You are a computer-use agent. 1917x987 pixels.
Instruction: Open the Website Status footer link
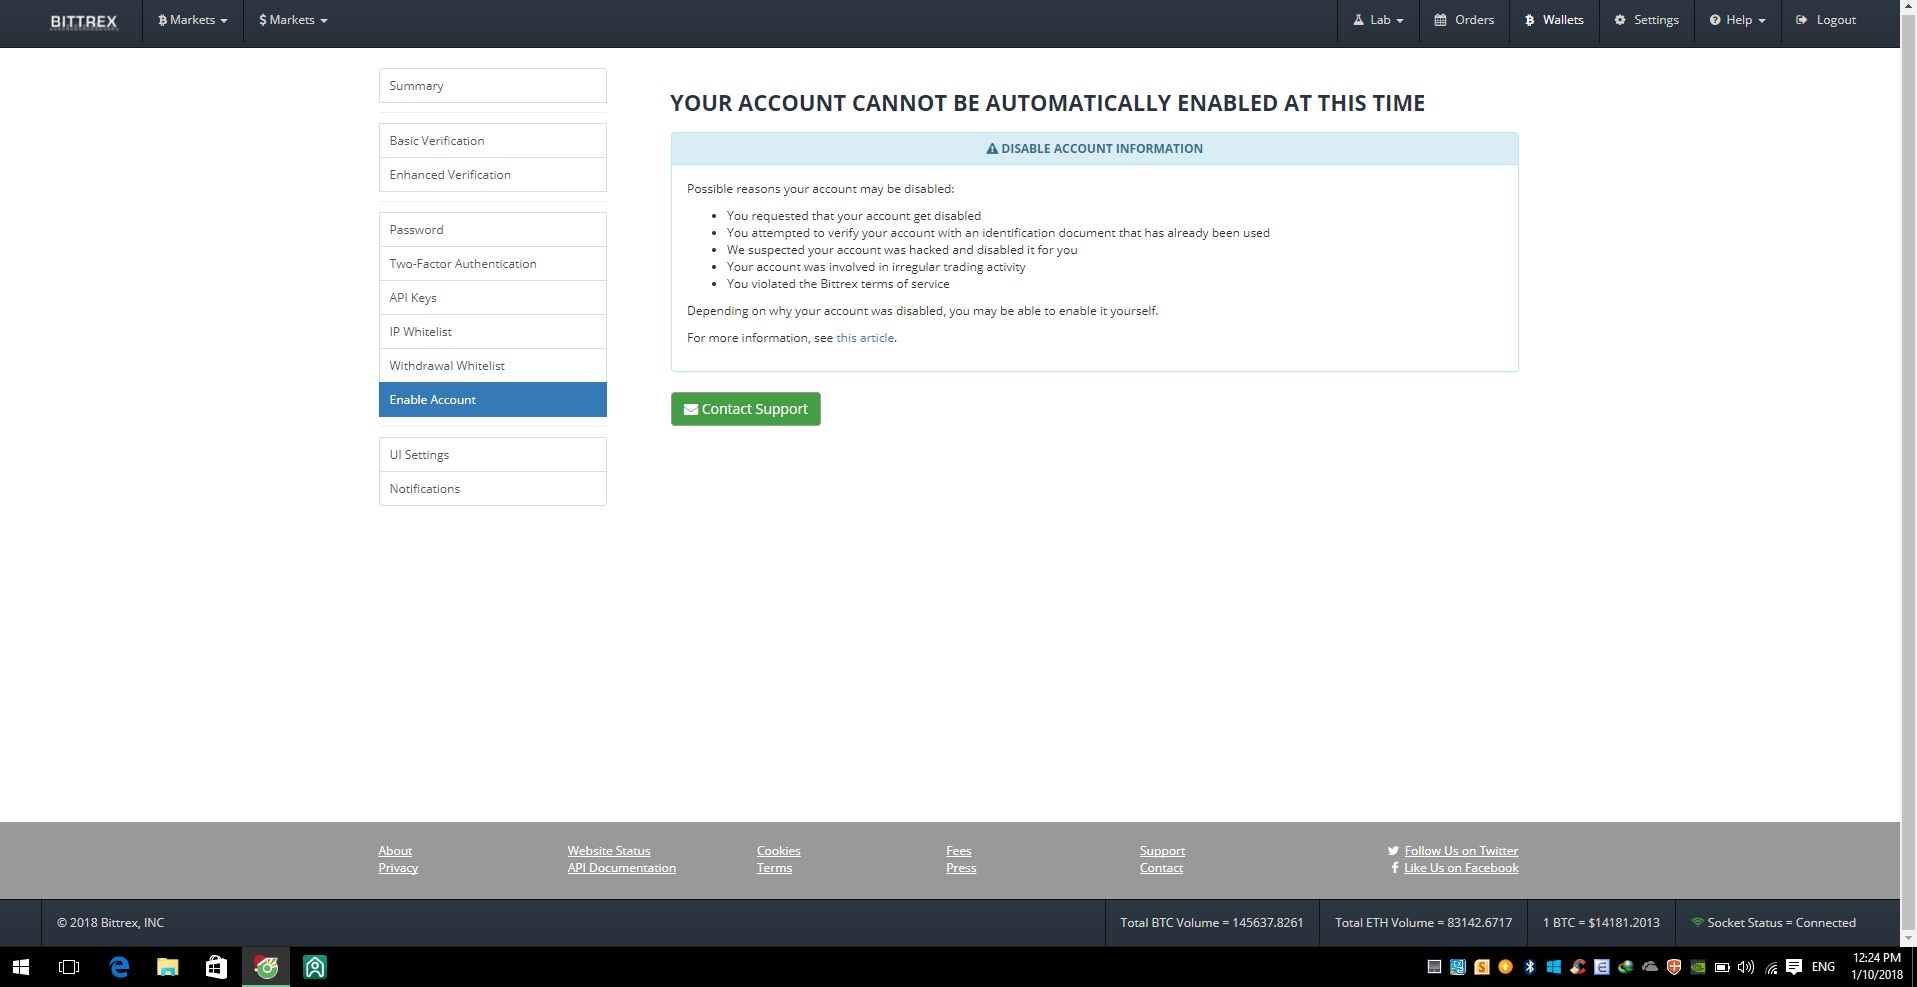(609, 851)
